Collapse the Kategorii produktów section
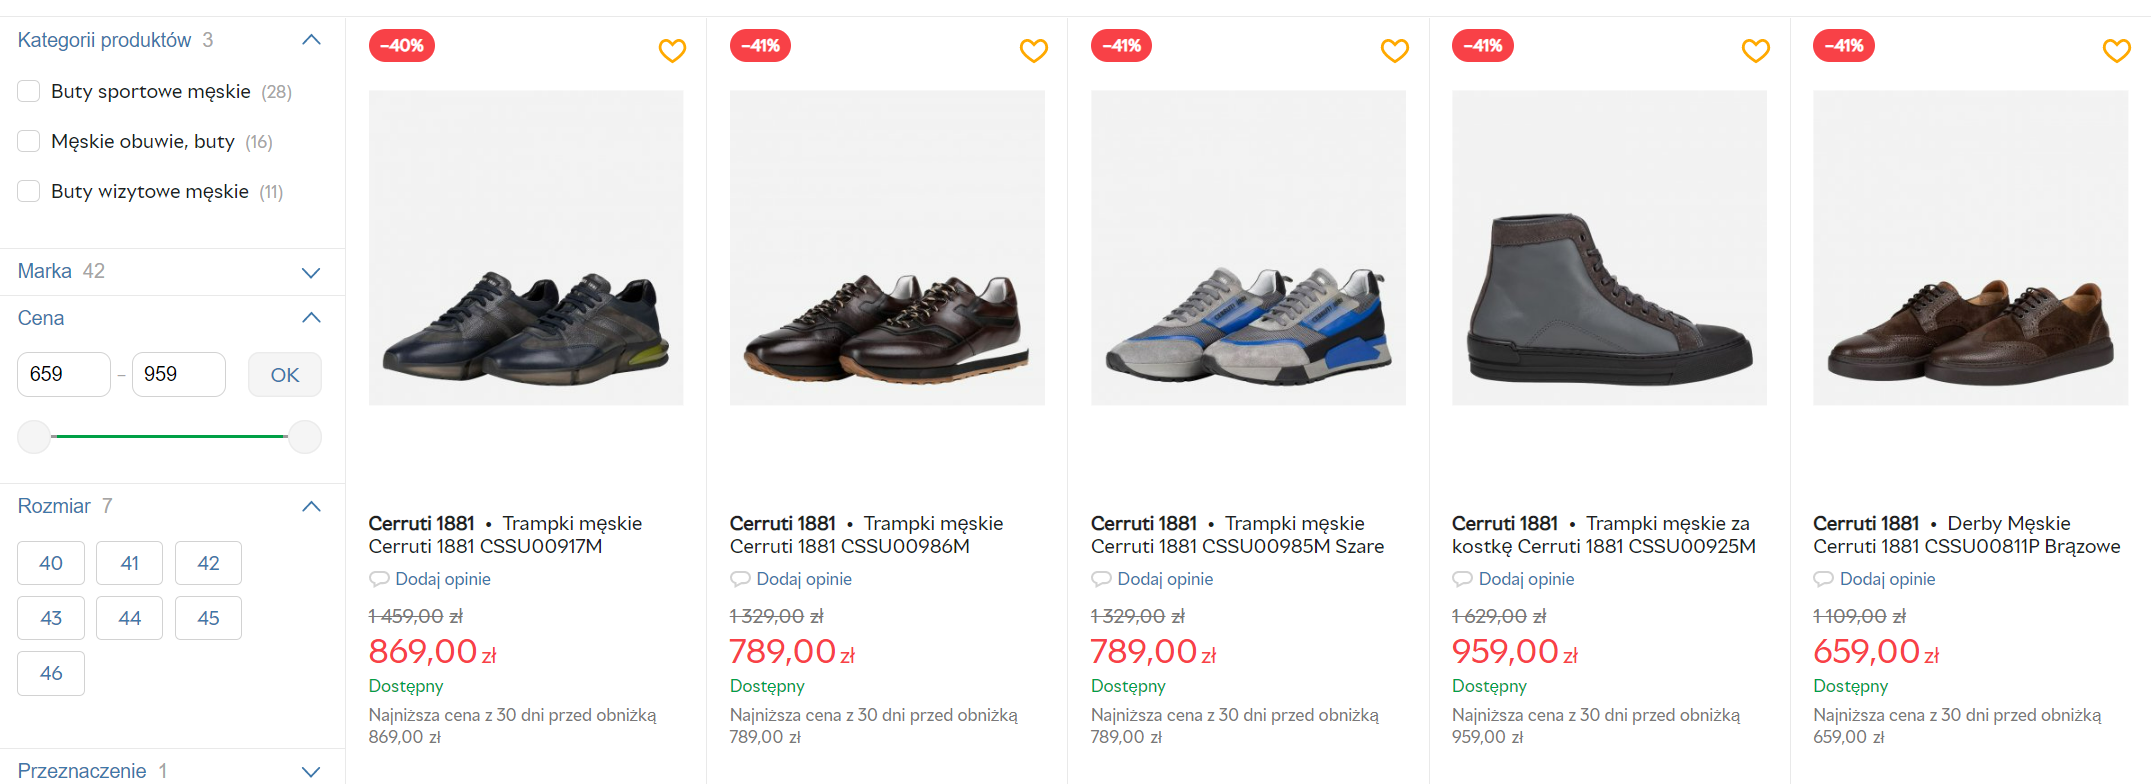This screenshot has width=2151, height=784. (x=311, y=40)
